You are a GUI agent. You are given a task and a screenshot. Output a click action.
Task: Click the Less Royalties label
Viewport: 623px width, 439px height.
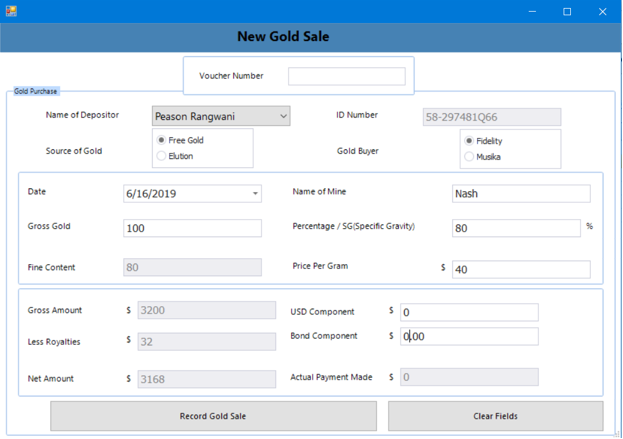(54, 342)
